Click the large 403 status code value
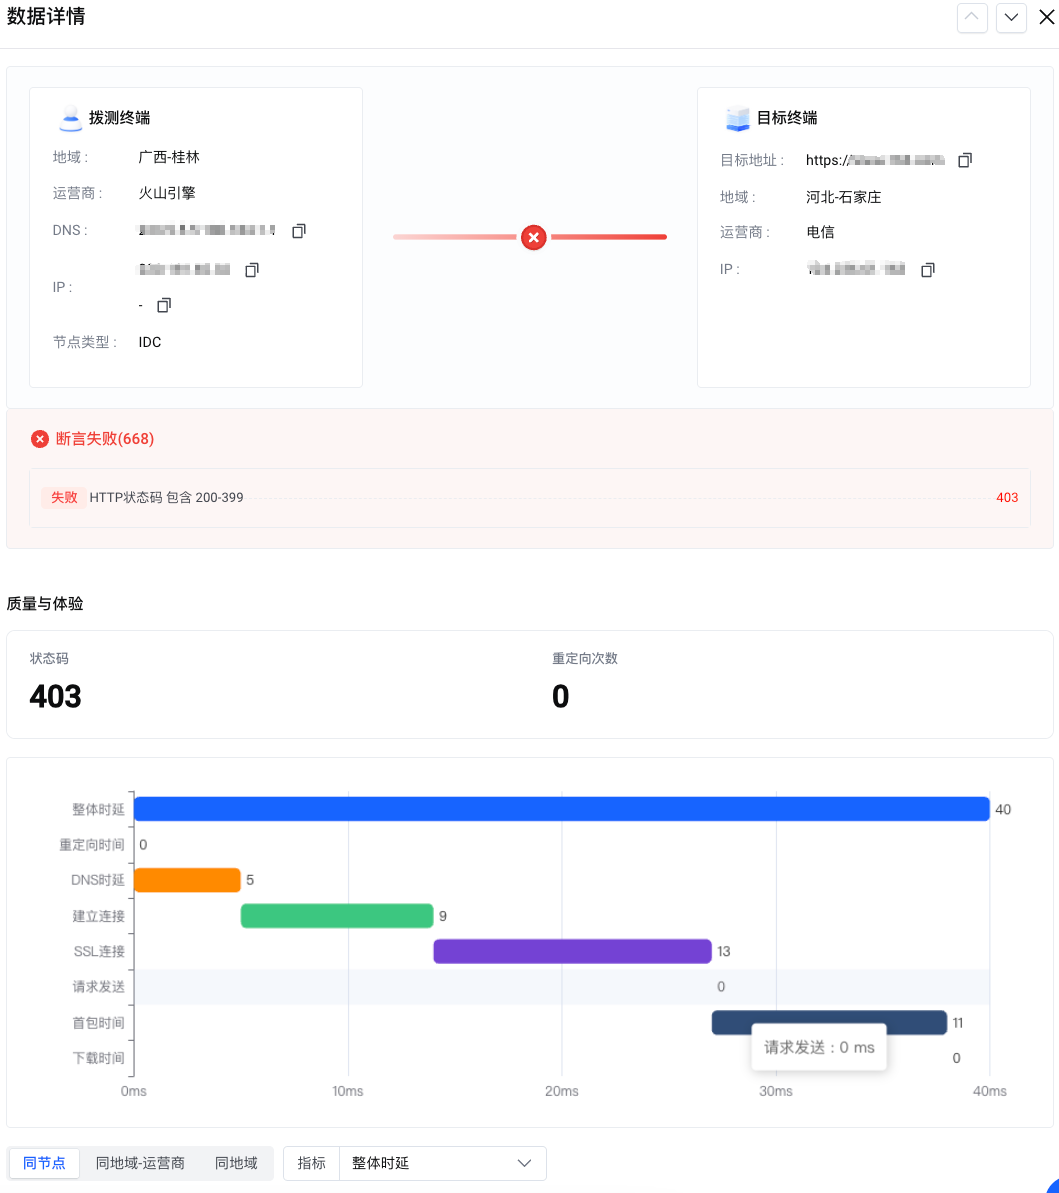 [56, 696]
